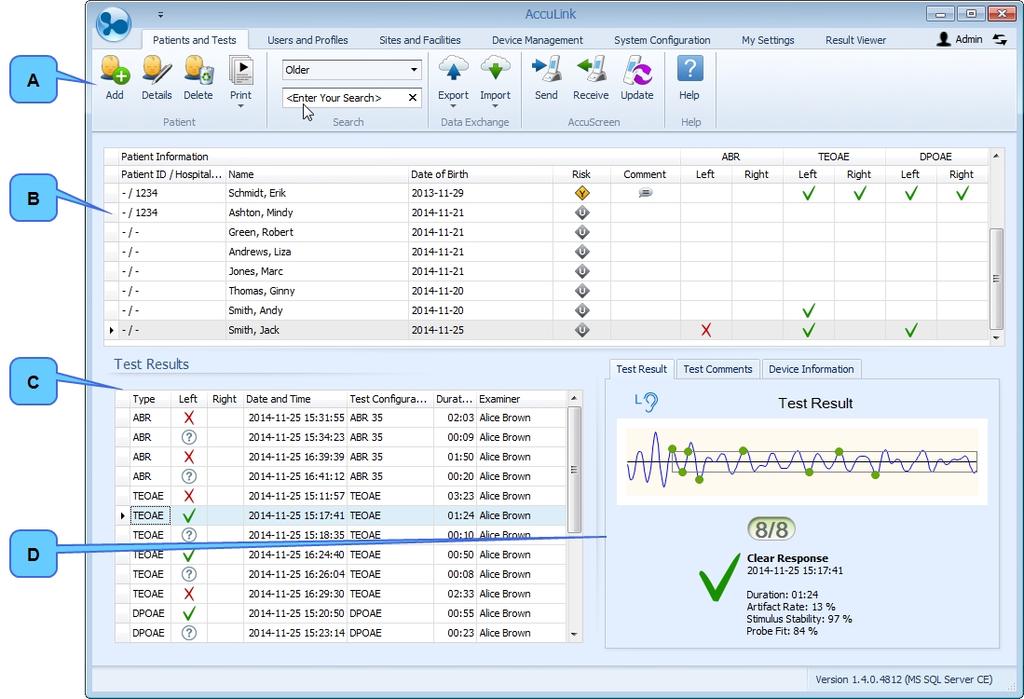Select the Patients and Tests tab
Screen dimensions: 1024x699
(195, 40)
